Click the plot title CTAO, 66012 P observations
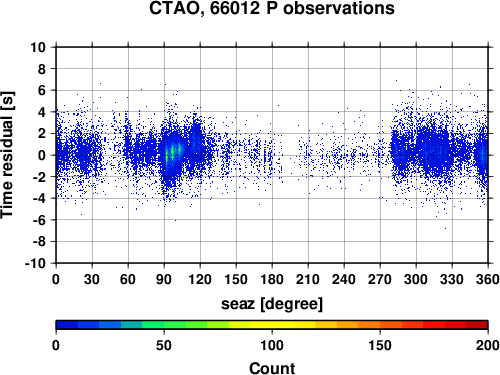The image size is (500, 375). [x=272, y=8]
